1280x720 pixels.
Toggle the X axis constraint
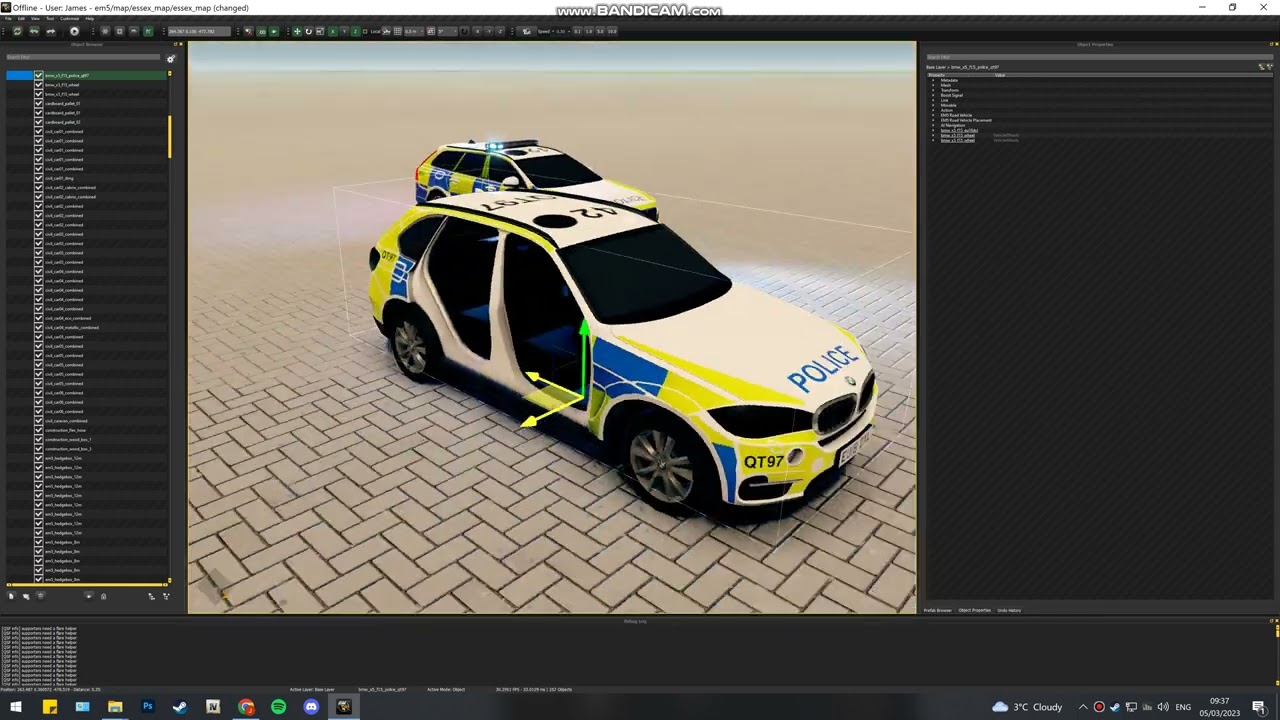334,32
